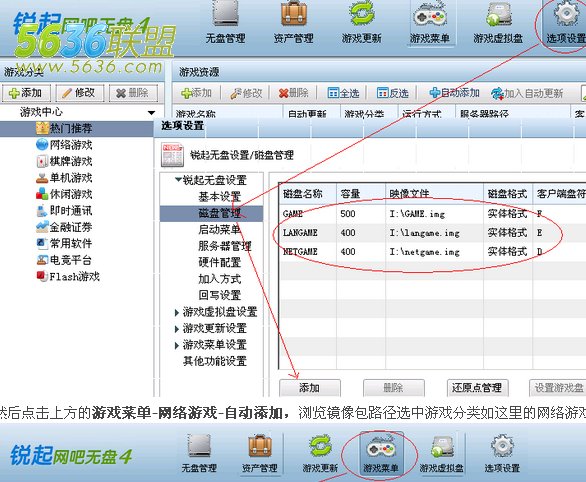Click 游戏虚拟盘 in the bottom toolbar
This screenshot has height=482, width=586.
(441, 454)
